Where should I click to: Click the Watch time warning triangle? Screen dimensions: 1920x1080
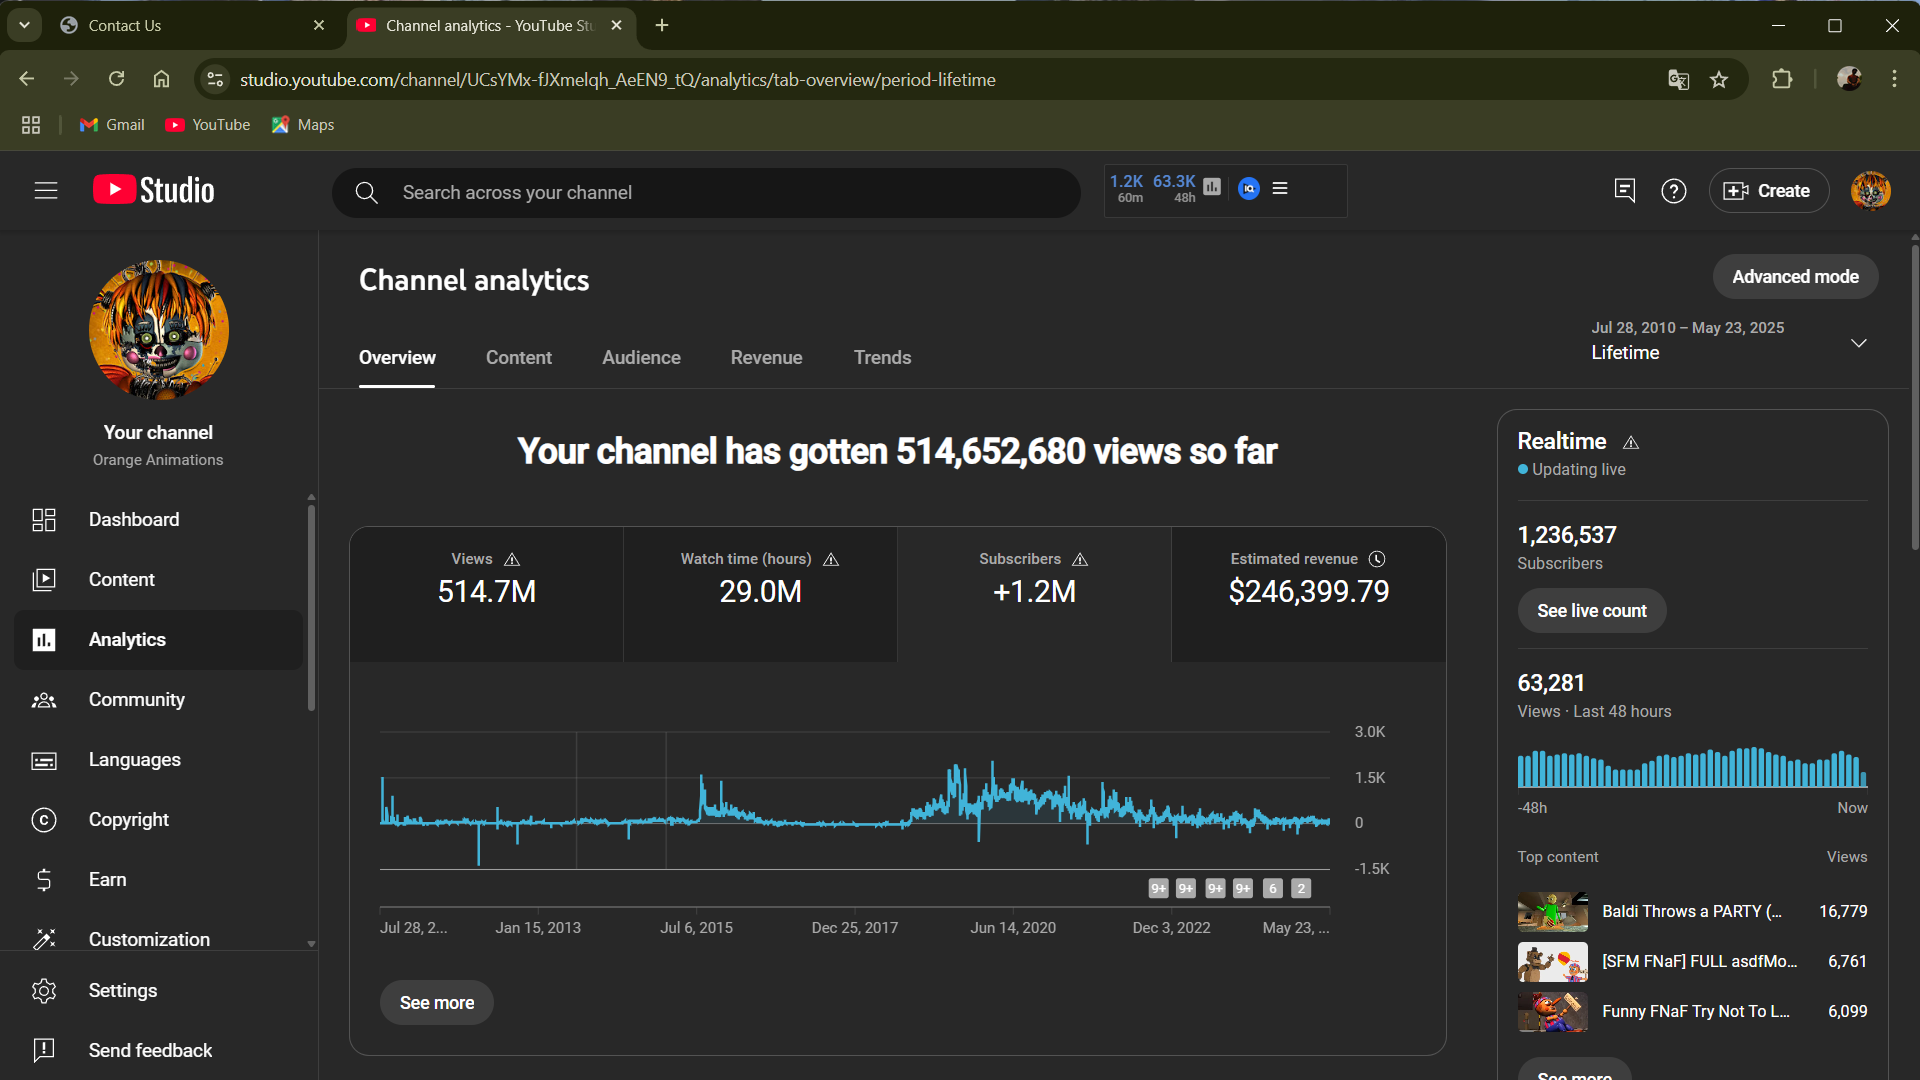pyautogui.click(x=831, y=559)
